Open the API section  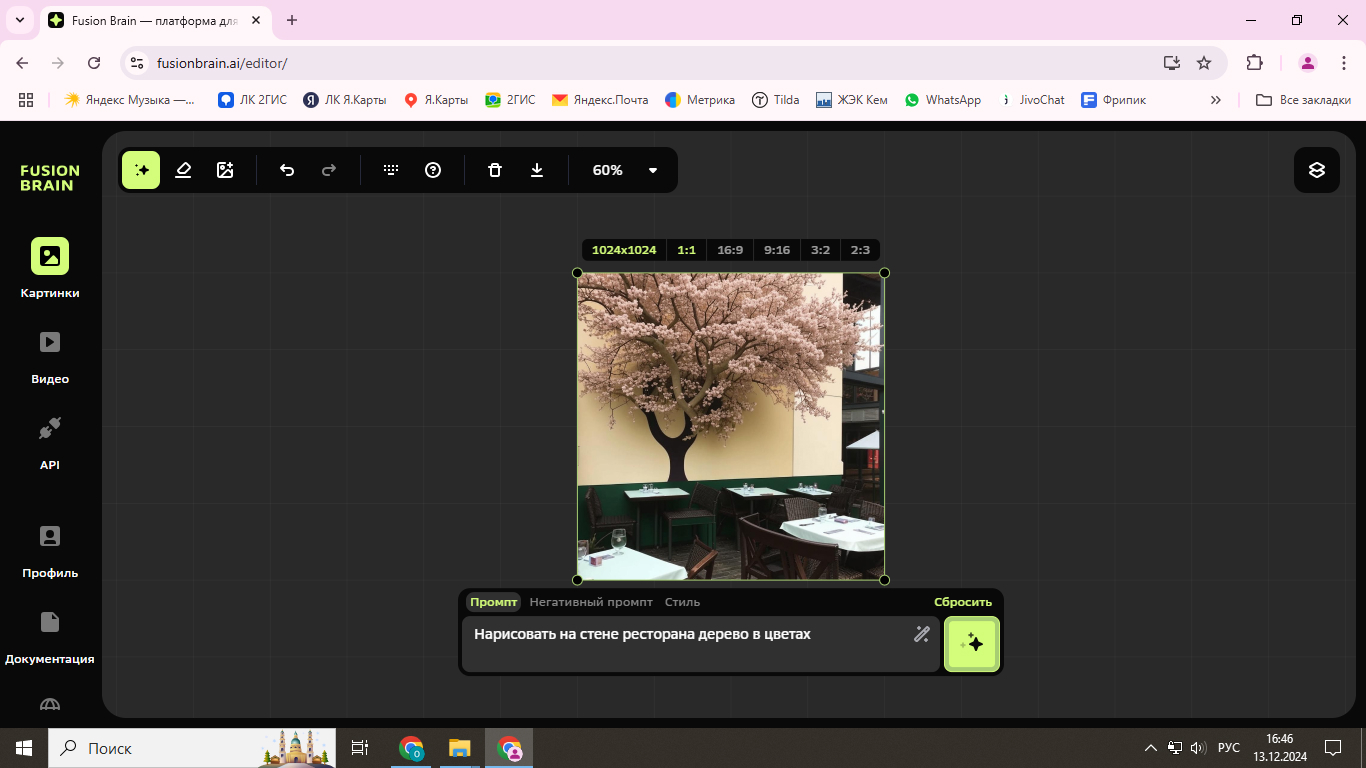pyautogui.click(x=50, y=442)
